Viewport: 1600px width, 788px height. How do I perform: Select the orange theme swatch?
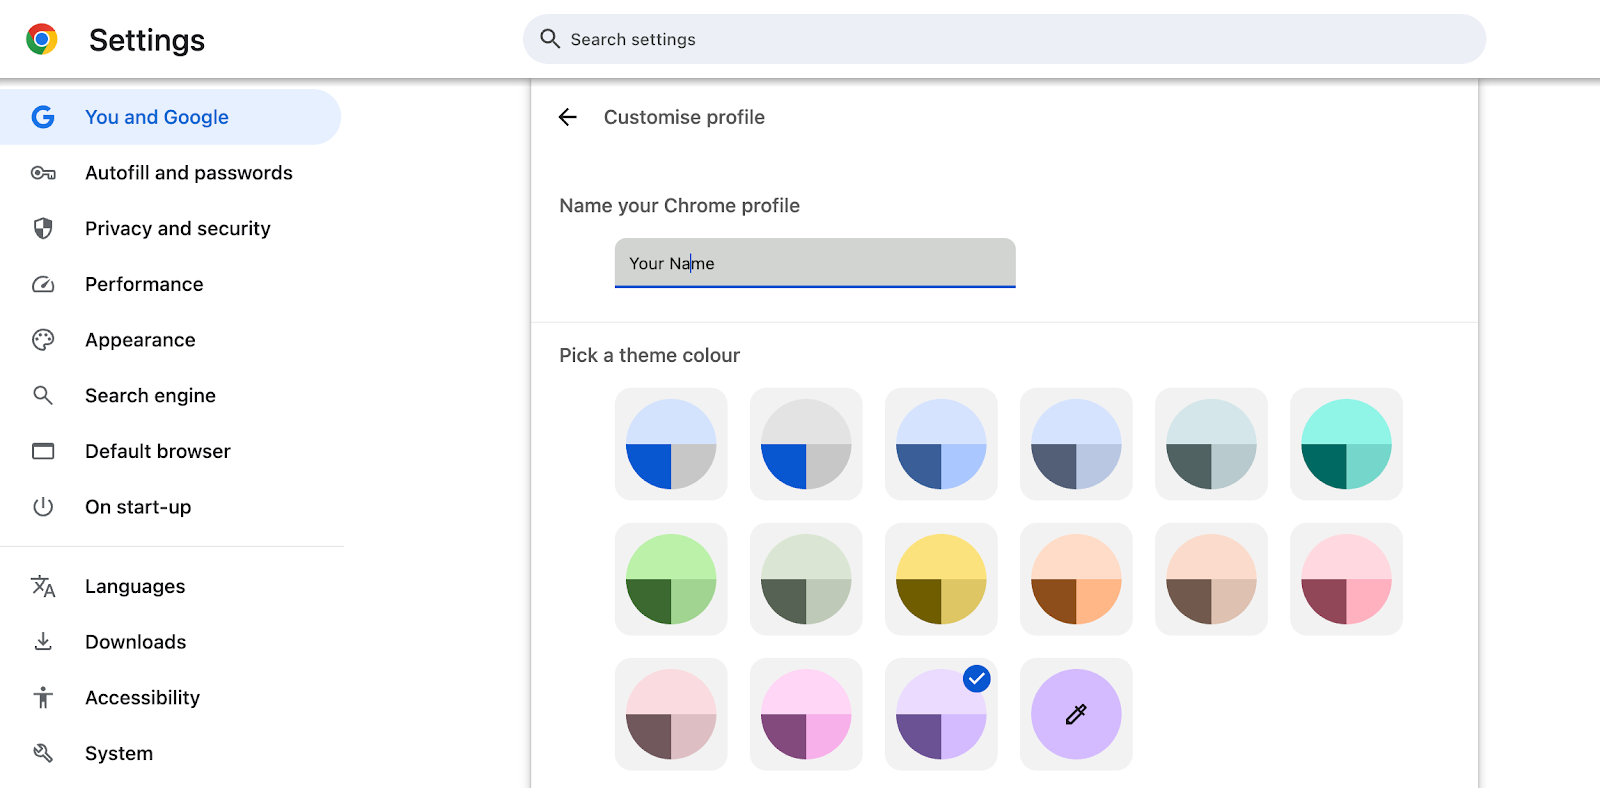[1076, 579]
